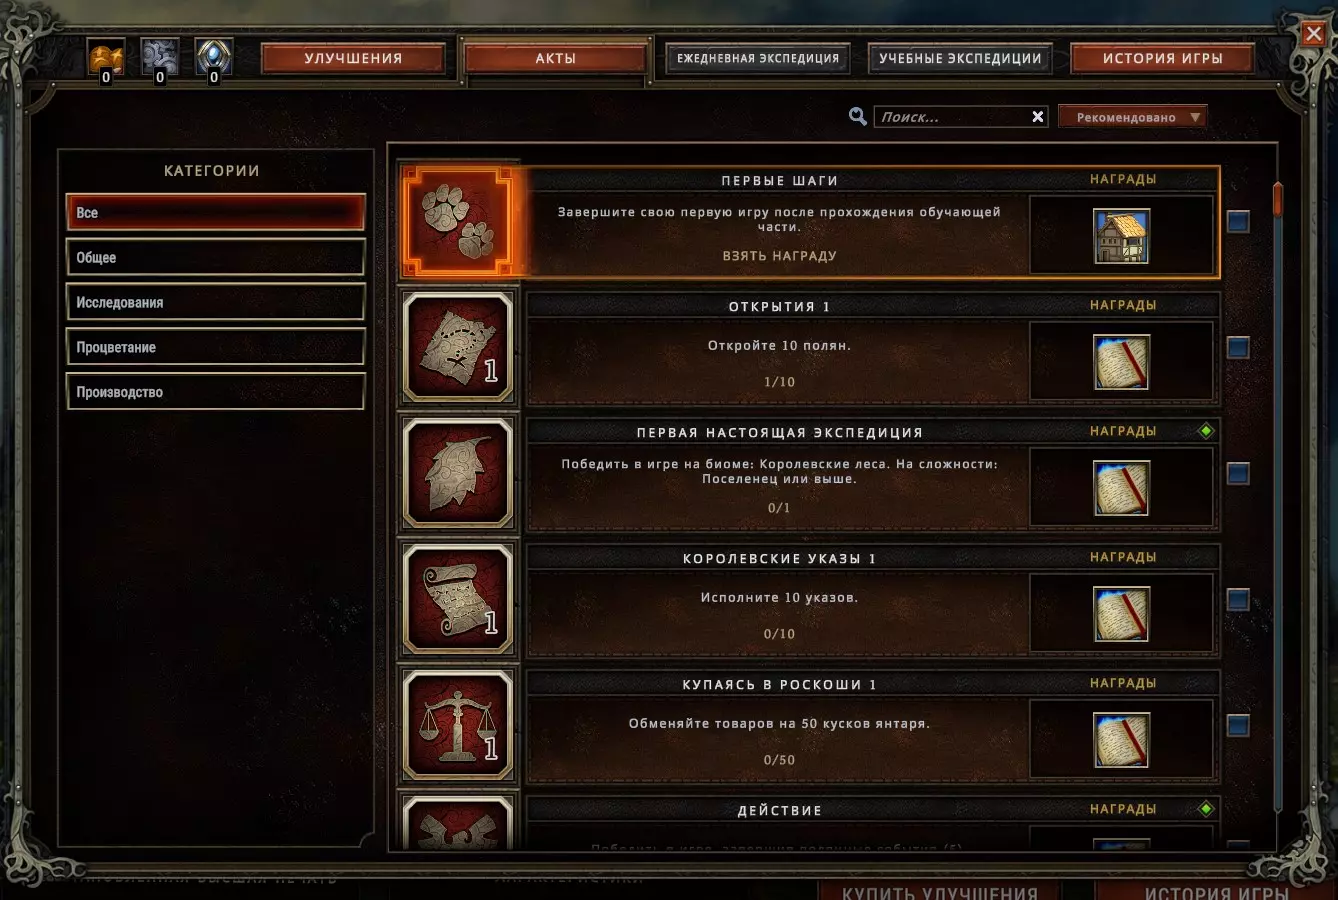Select the Производство category
The width and height of the screenshot is (1338, 900).
coord(215,392)
